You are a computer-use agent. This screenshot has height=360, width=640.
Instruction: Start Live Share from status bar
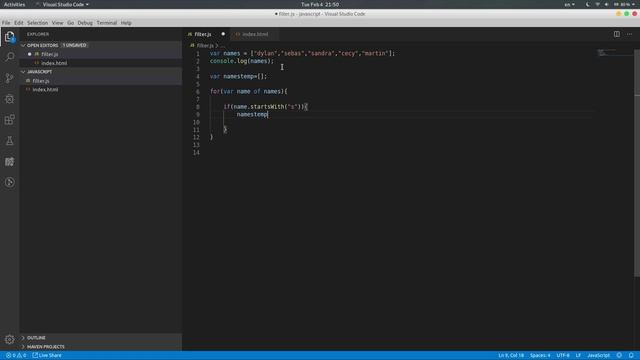pos(47,356)
